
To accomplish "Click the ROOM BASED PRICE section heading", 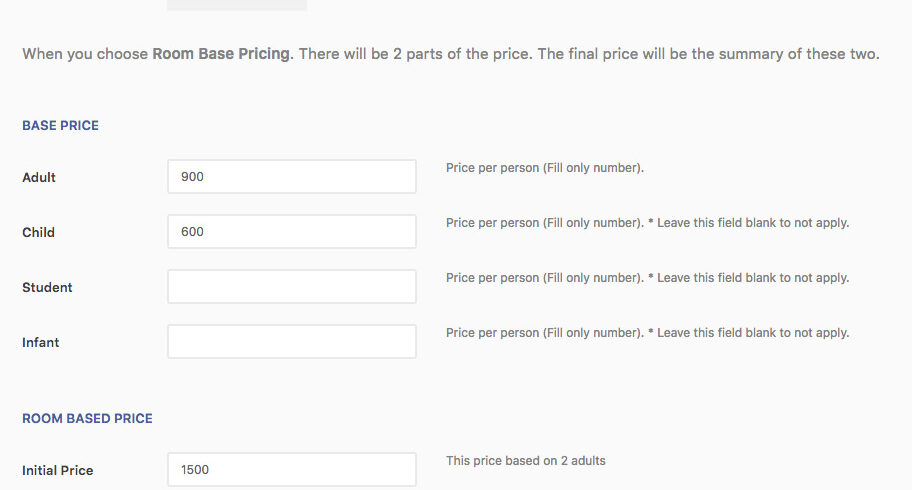I will click(x=87, y=419).
